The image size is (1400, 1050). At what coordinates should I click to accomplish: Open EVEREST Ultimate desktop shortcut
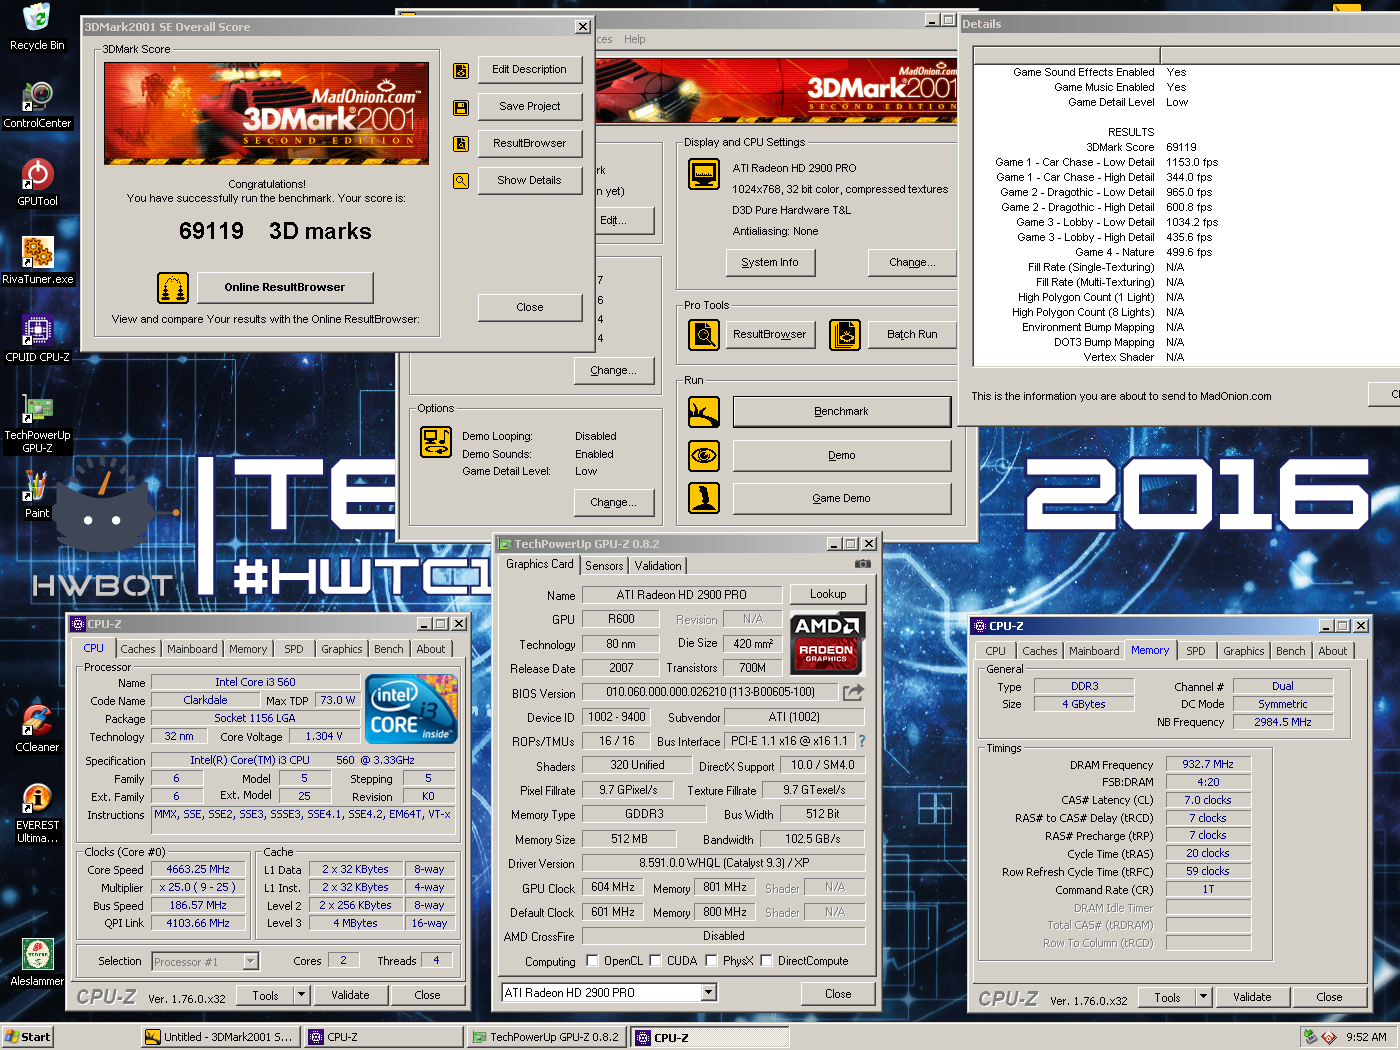coord(37,813)
